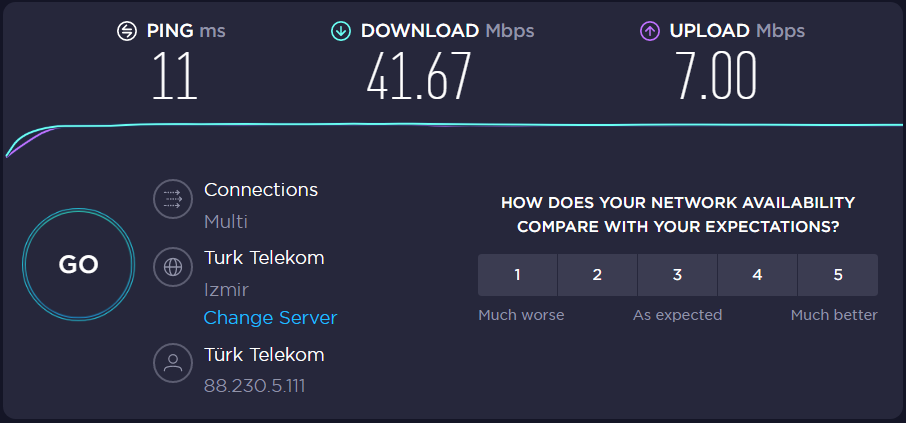Rate network availability as 1
Screen dimensions: 906x423
517,275
